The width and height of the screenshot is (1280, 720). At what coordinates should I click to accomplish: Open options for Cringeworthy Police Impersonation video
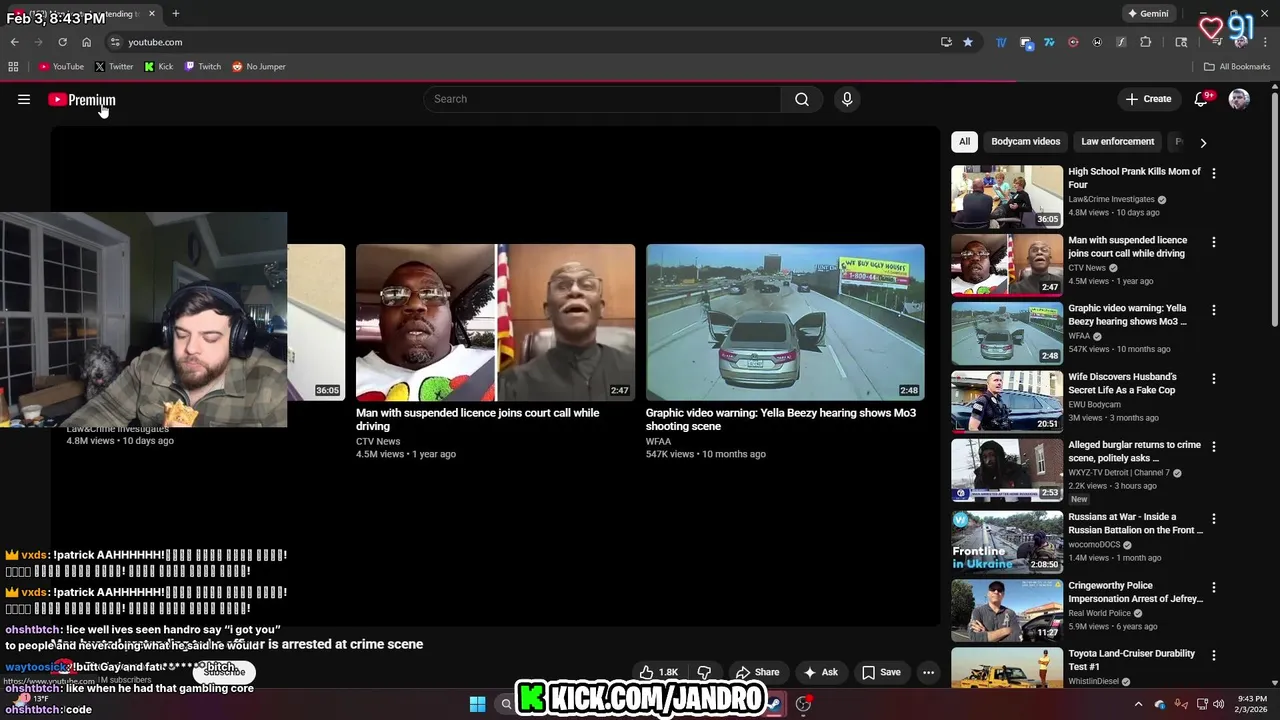1214,587
